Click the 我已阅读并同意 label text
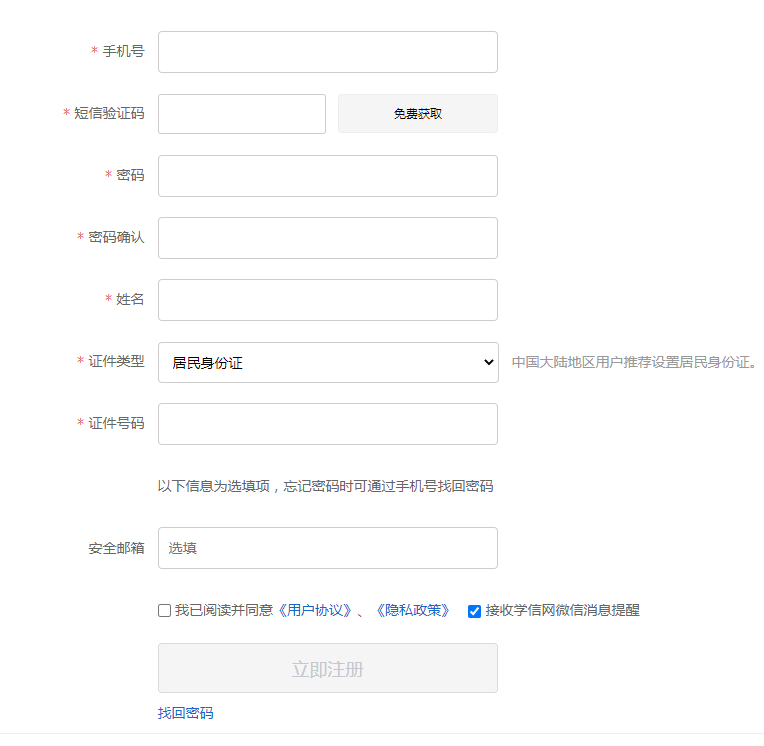Image resolution: width=764 pixels, height=746 pixels. [224, 610]
